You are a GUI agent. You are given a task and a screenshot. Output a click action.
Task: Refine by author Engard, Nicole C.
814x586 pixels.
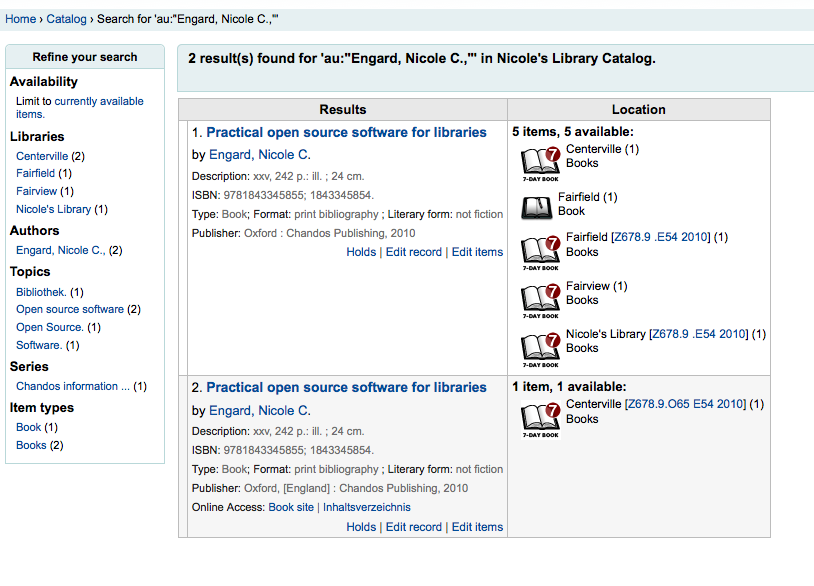click(60, 250)
